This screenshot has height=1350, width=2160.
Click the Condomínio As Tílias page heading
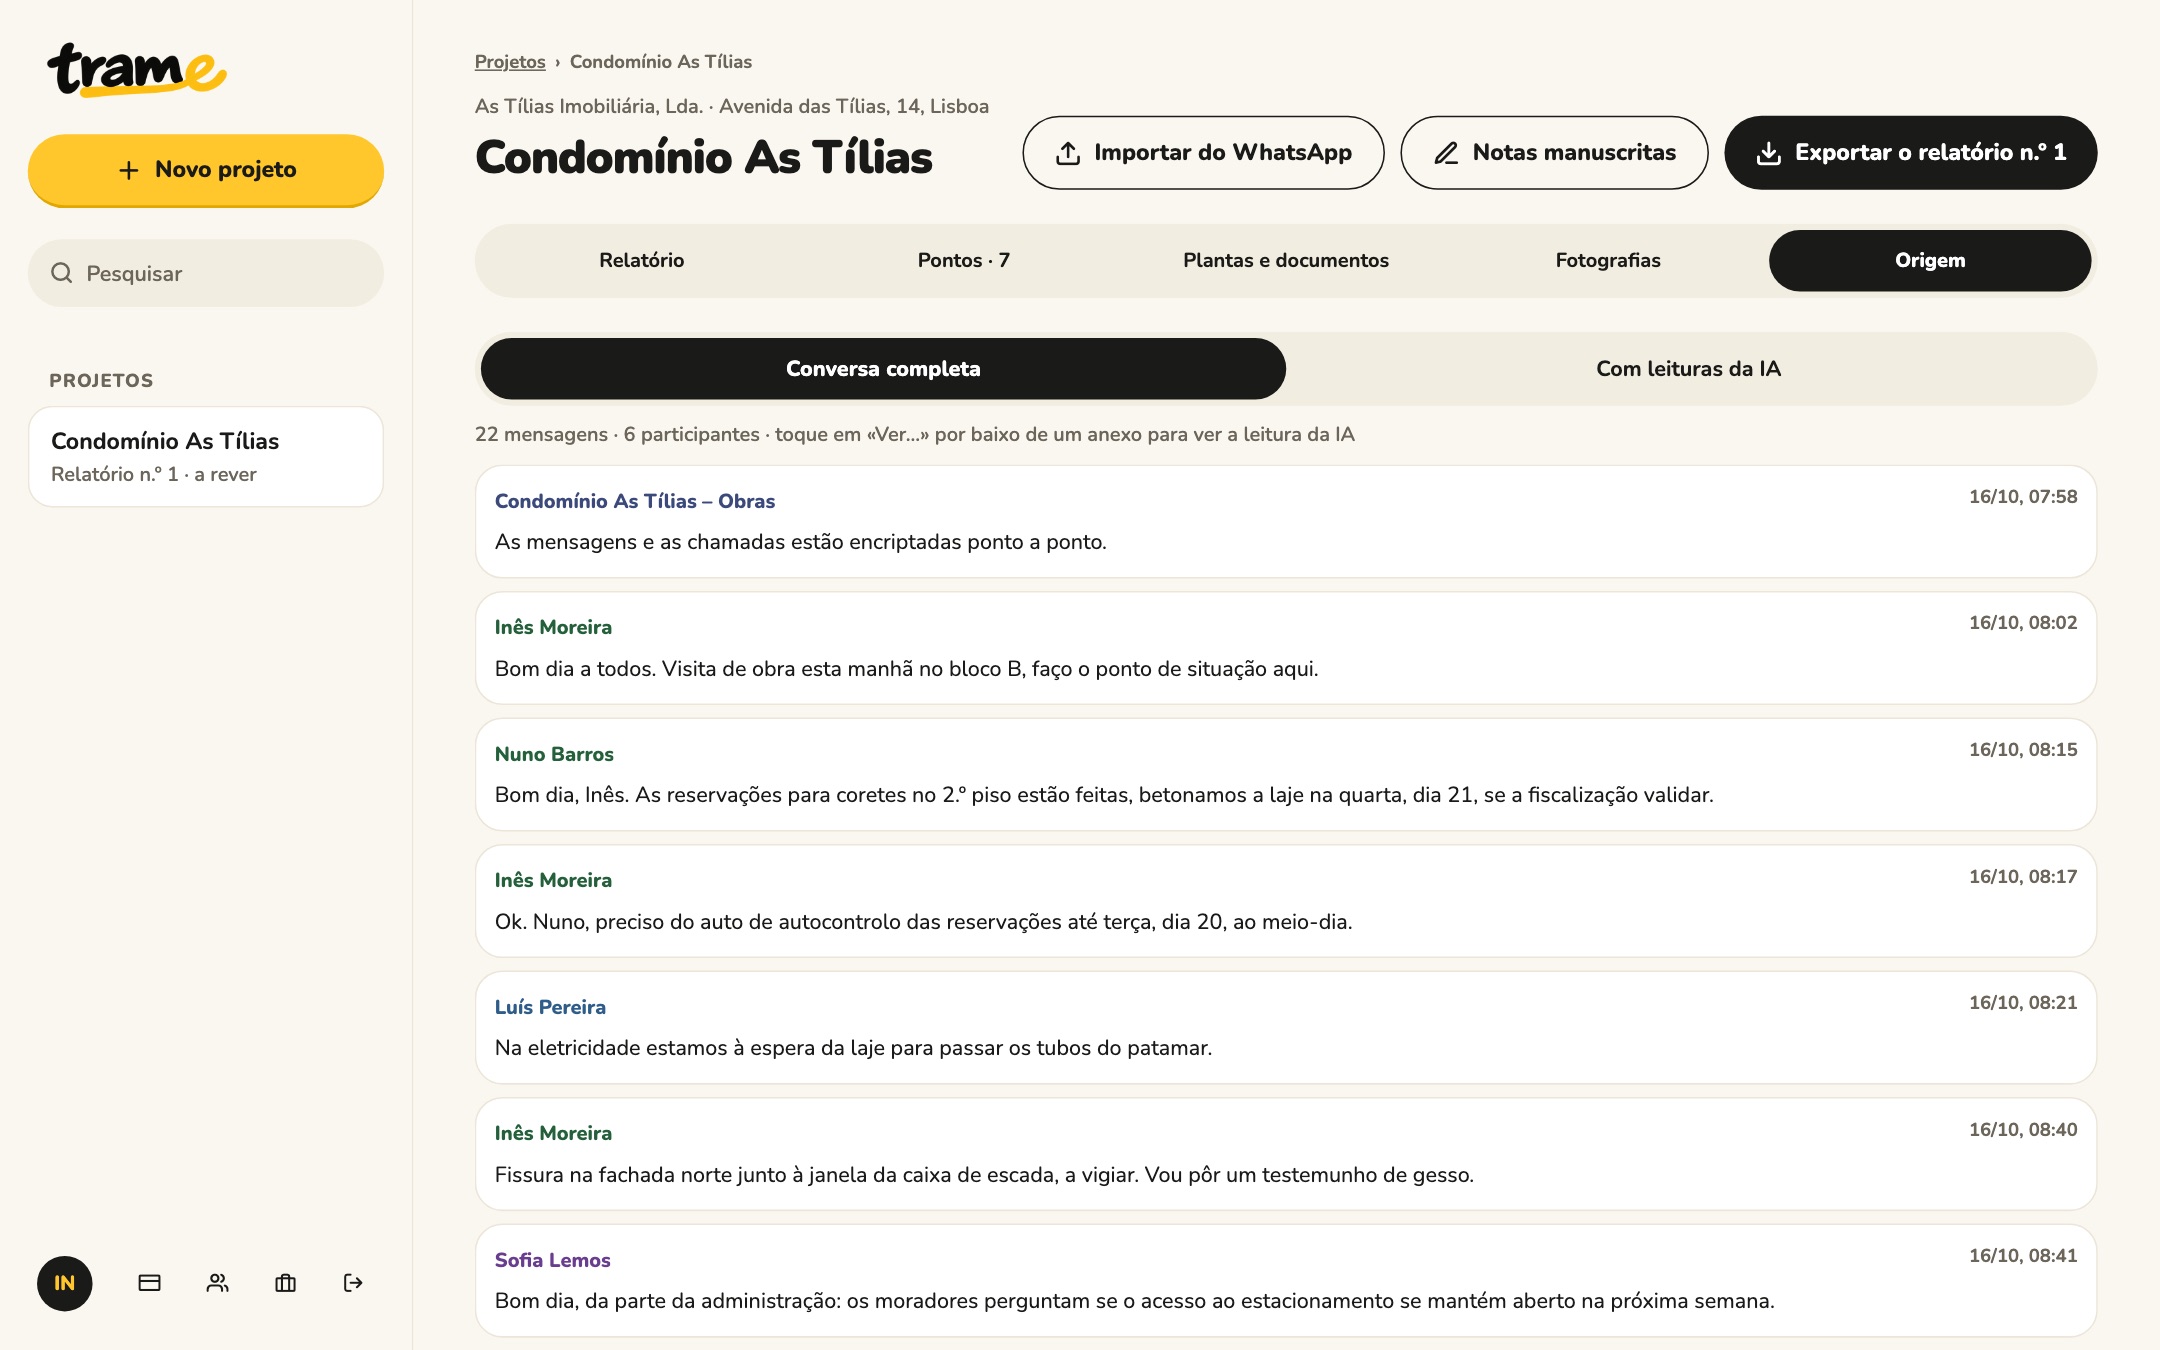tap(704, 157)
